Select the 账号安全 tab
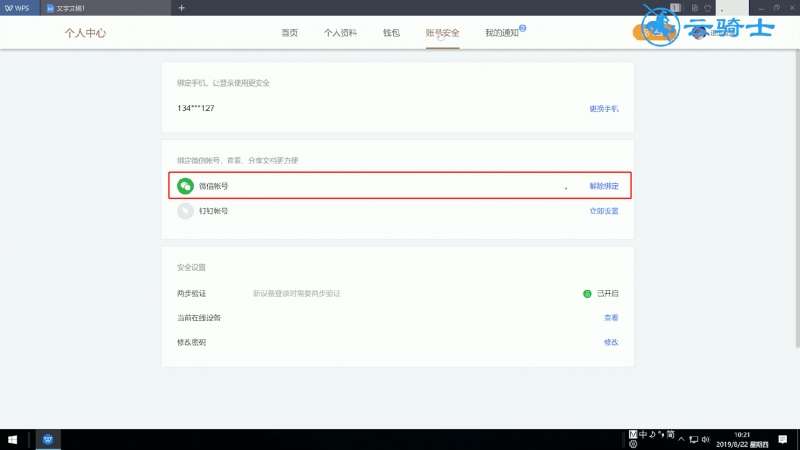Viewport: 800px width, 450px height. click(x=442, y=33)
